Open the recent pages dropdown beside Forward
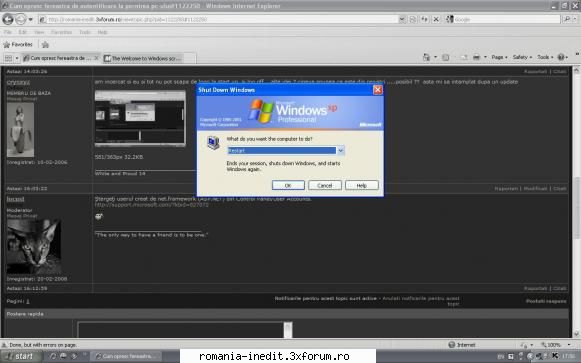This screenshot has width=581, height=363. [31, 19]
